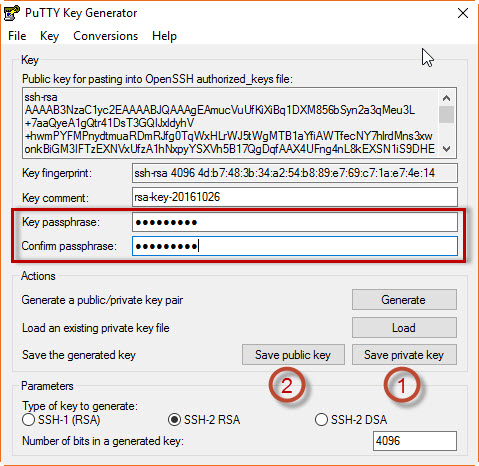The image size is (479, 466).
Task: Click the Key comment text field
Action: point(295,197)
